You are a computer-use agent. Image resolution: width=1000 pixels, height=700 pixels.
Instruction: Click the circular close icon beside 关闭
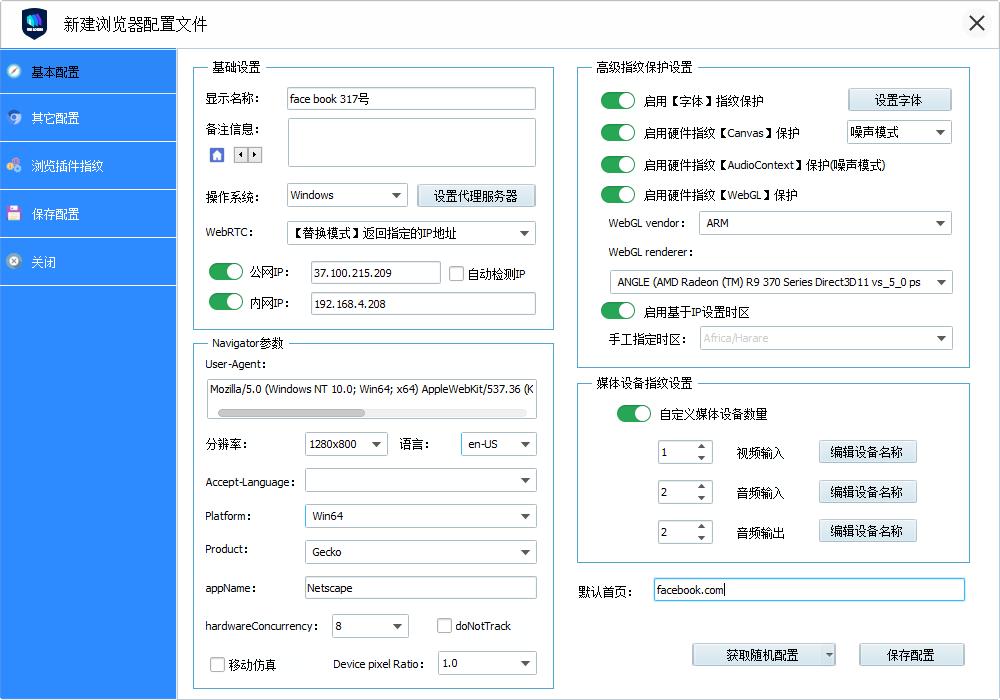click(16, 260)
